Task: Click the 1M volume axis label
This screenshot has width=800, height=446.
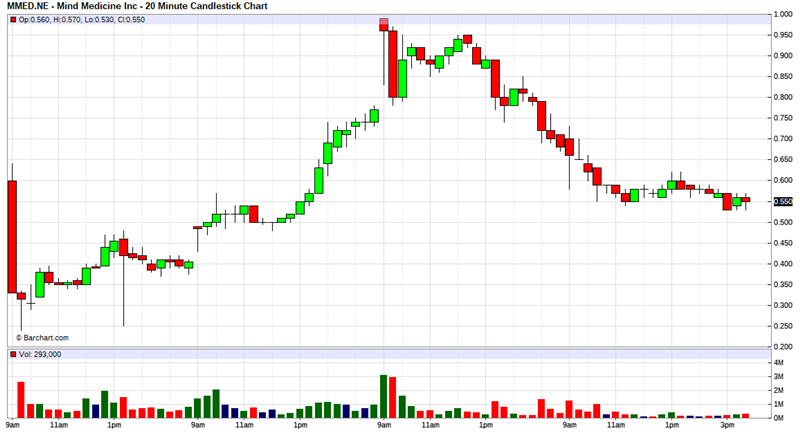Action: (779, 404)
